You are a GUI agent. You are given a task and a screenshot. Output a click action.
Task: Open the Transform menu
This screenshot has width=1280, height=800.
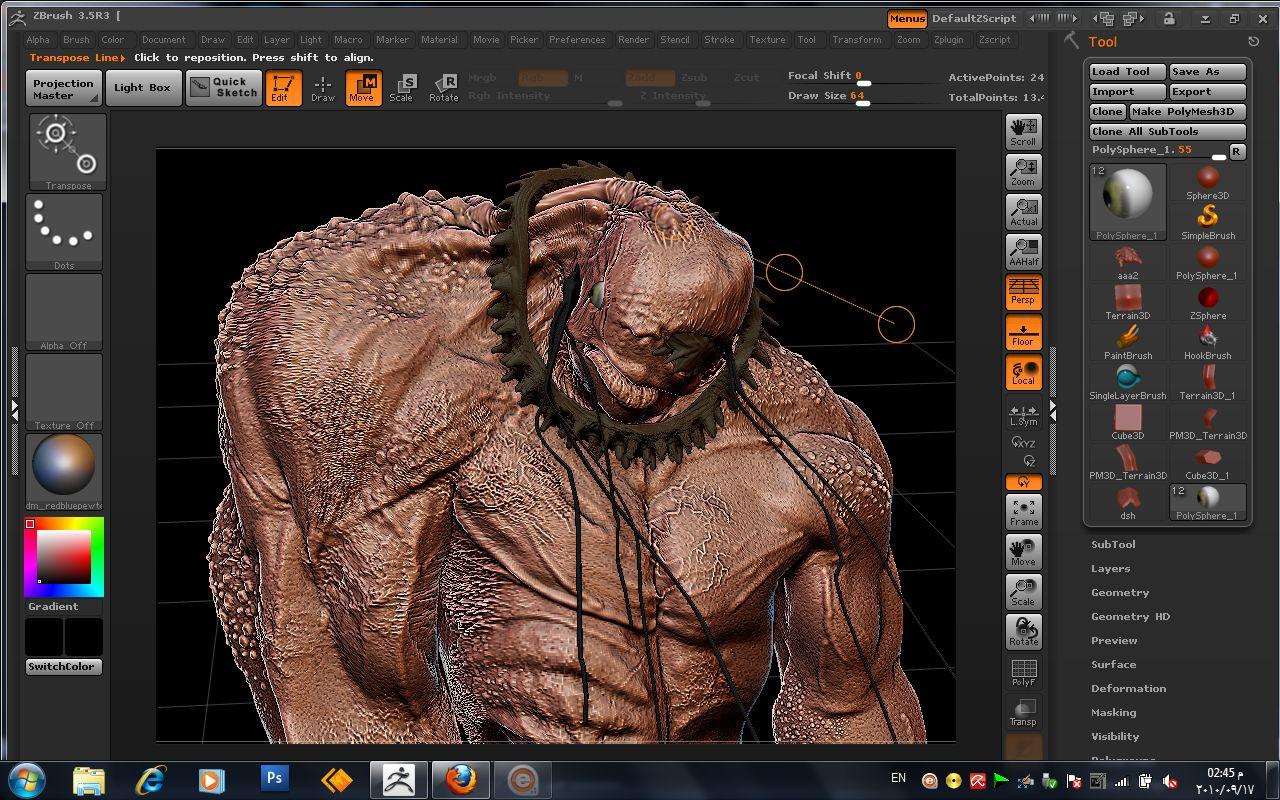pyautogui.click(x=857, y=40)
